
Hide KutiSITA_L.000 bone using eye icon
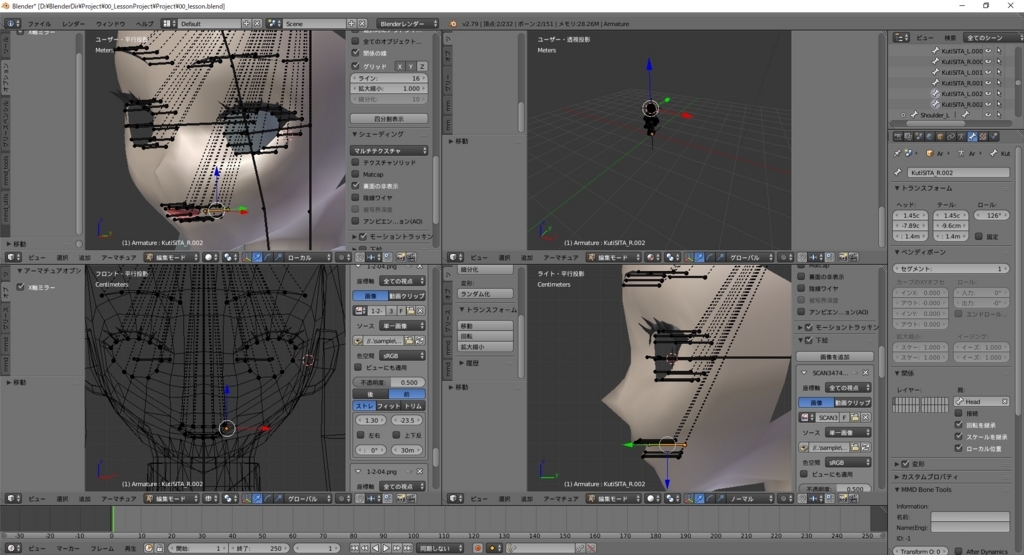(988, 51)
